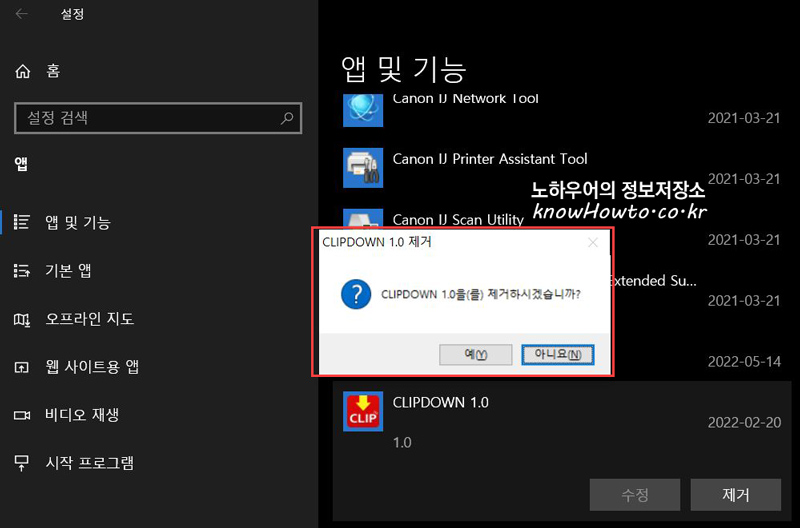Screen dimensions: 800x528
Task: Click the 시작 프로그램 icon
Action: coord(21,463)
